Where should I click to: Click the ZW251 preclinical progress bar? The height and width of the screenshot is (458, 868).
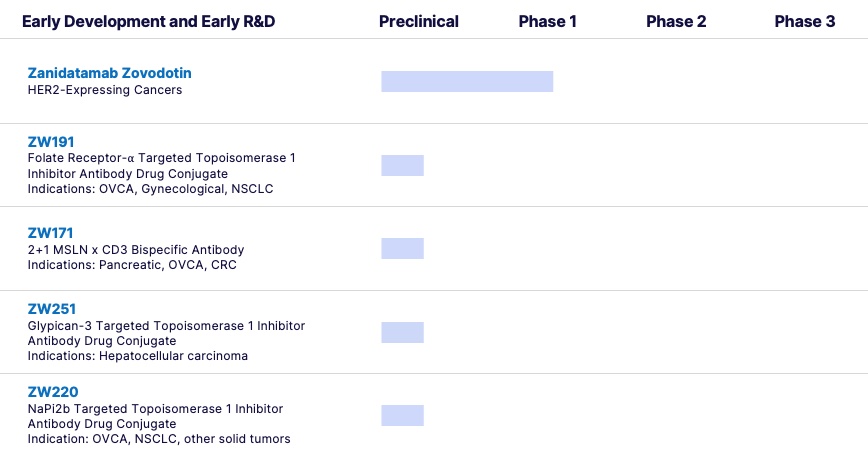pos(402,332)
